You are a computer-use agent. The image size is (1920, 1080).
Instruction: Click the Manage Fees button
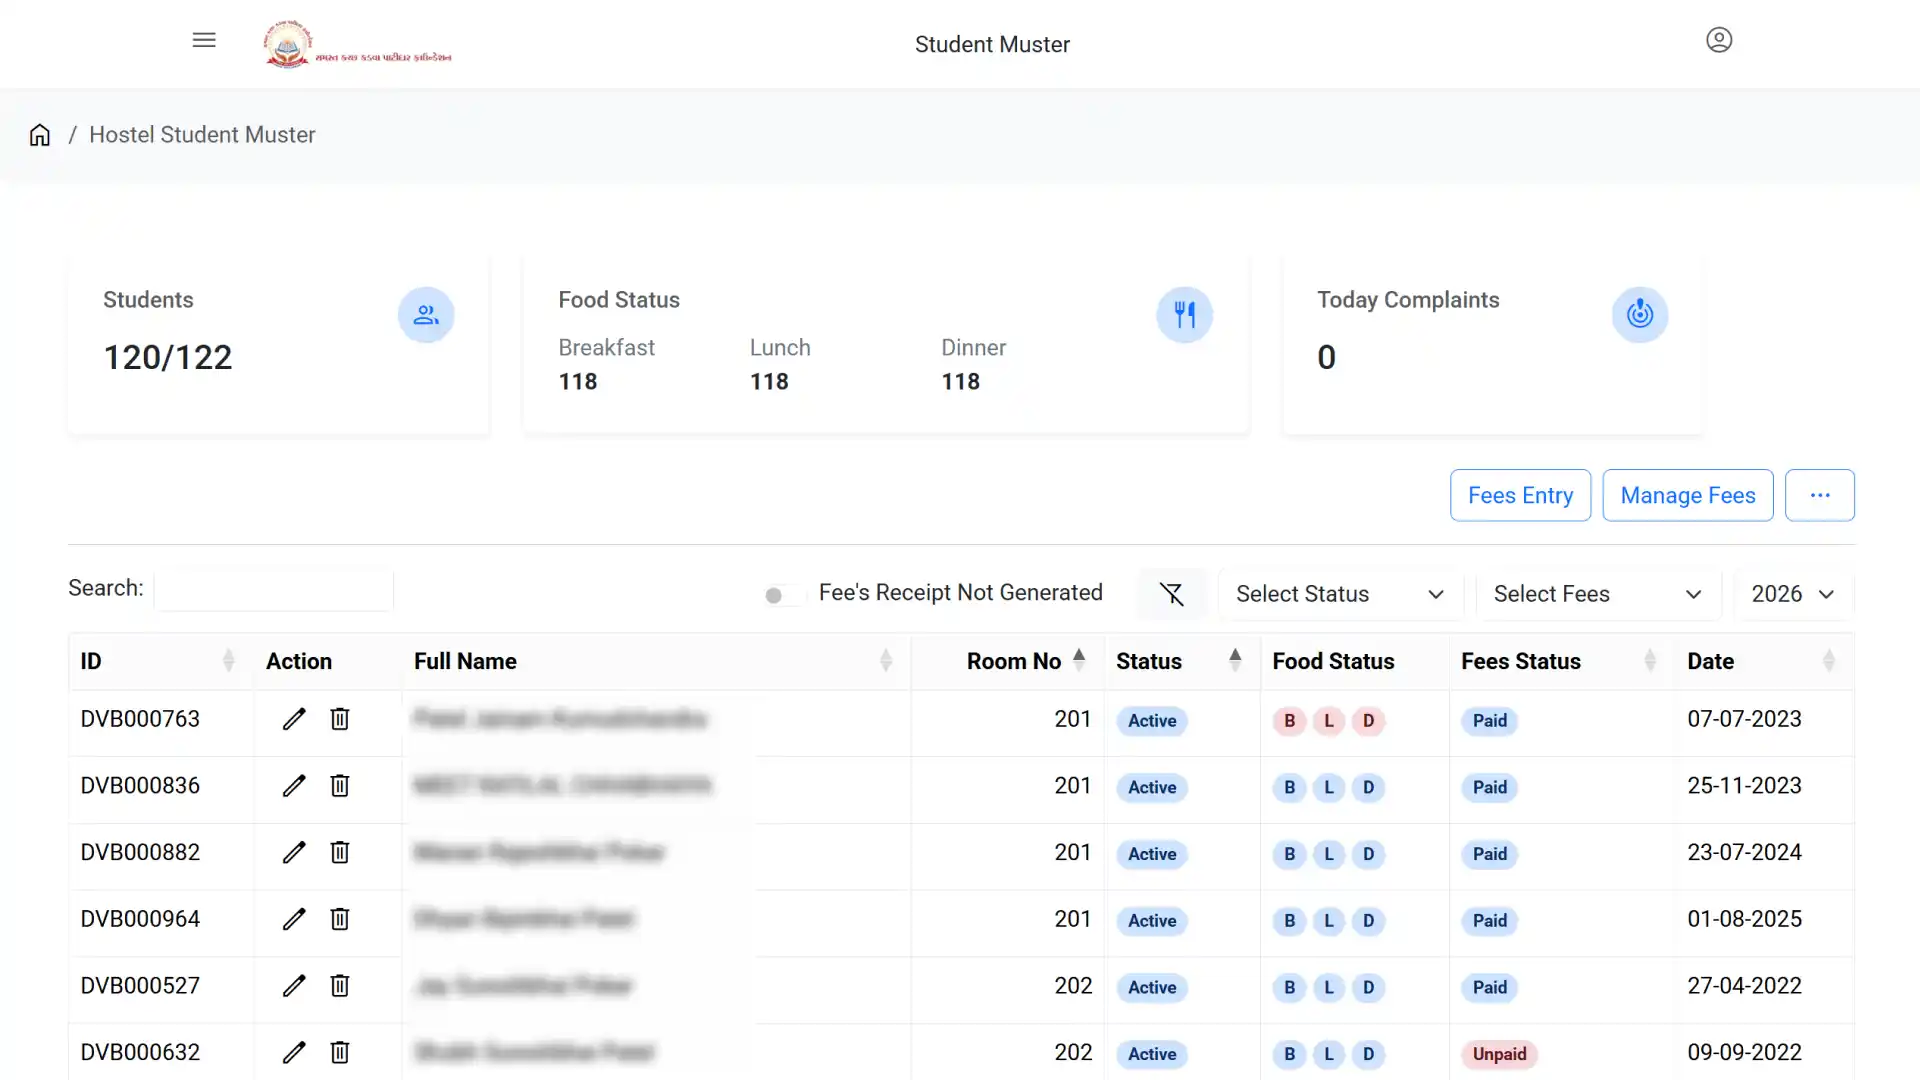(x=1687, y=495)
